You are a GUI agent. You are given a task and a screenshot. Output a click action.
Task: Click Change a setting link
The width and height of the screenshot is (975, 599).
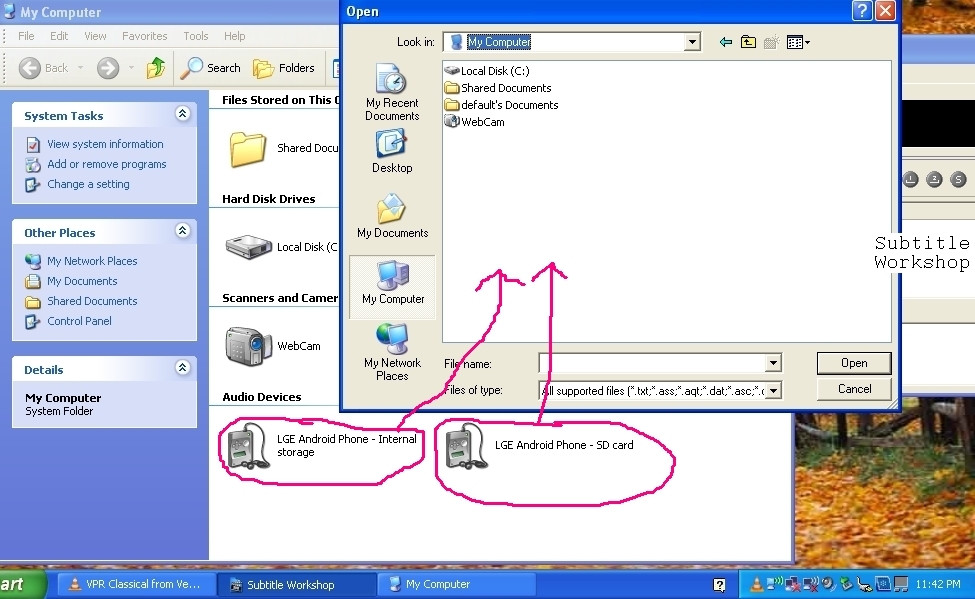click(88, 184)
